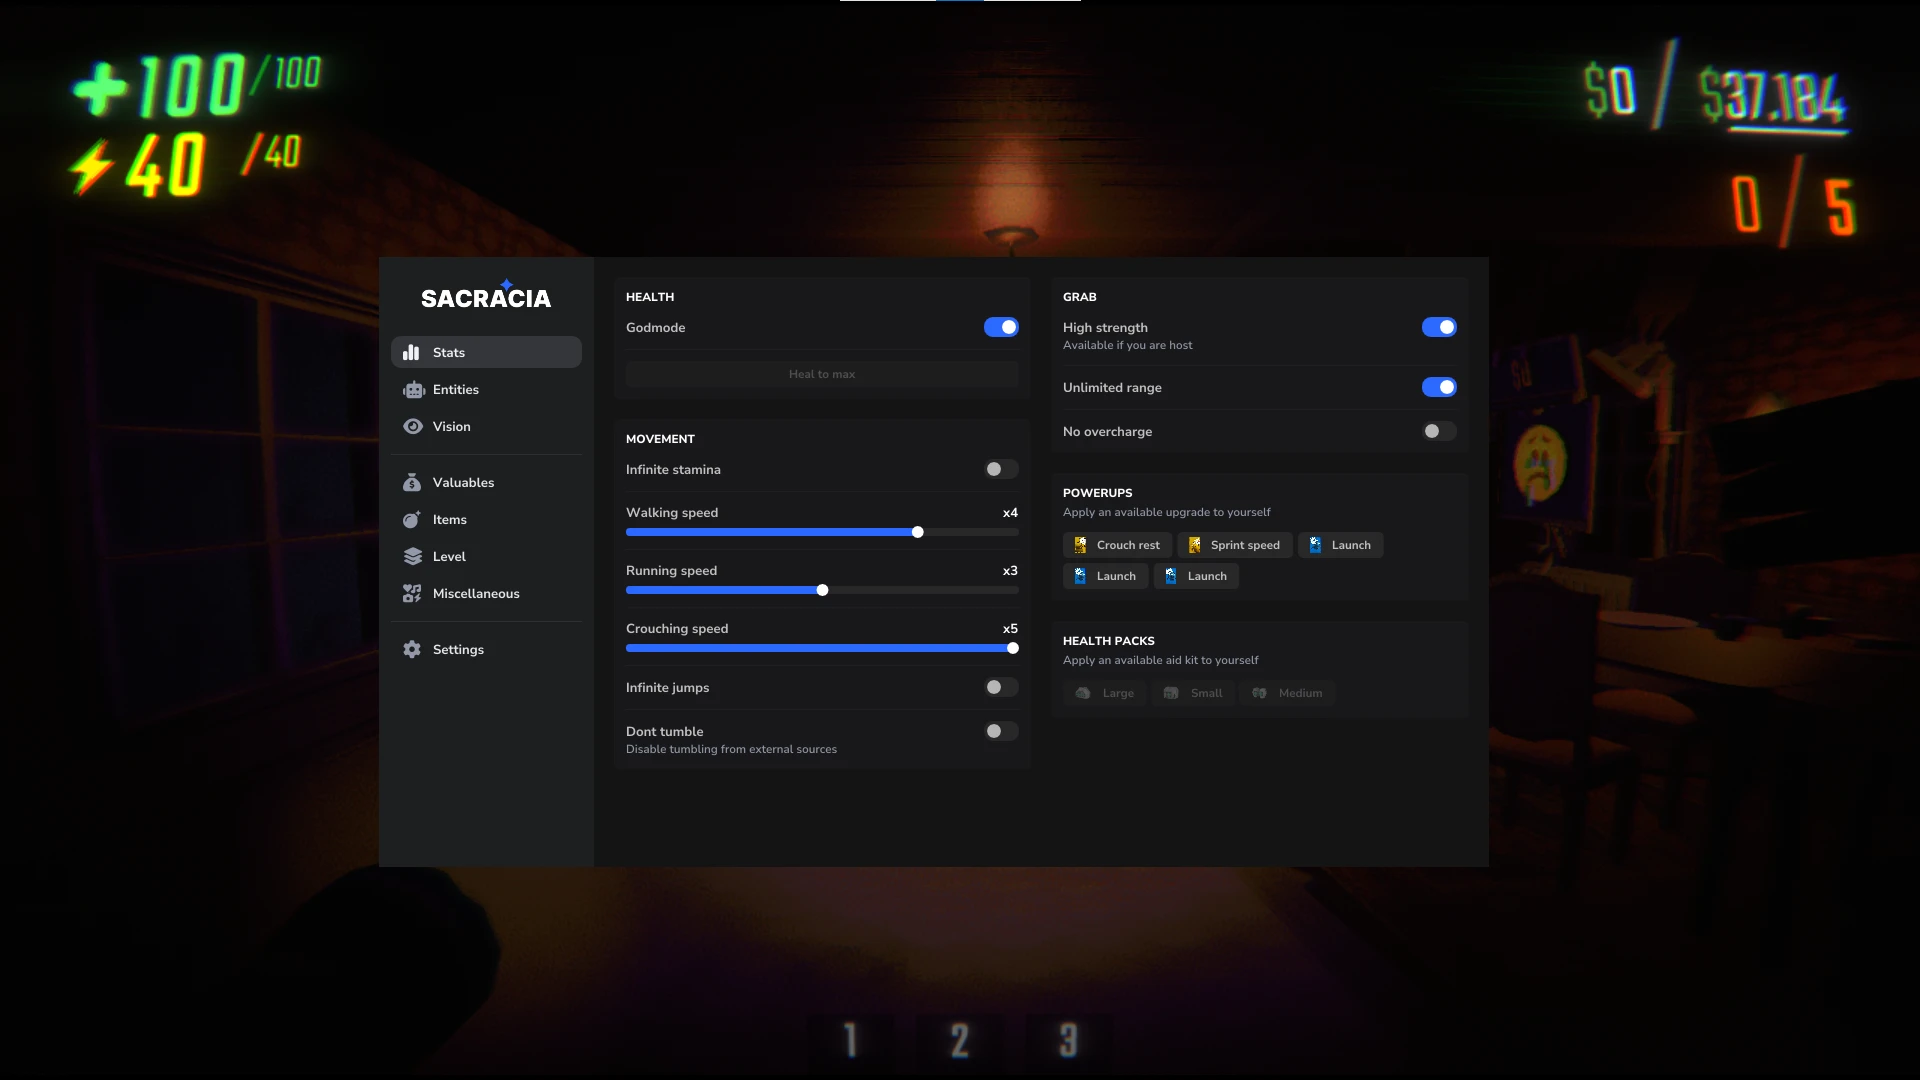
Task: Click the Heal to max button
Action: [821, 374]
